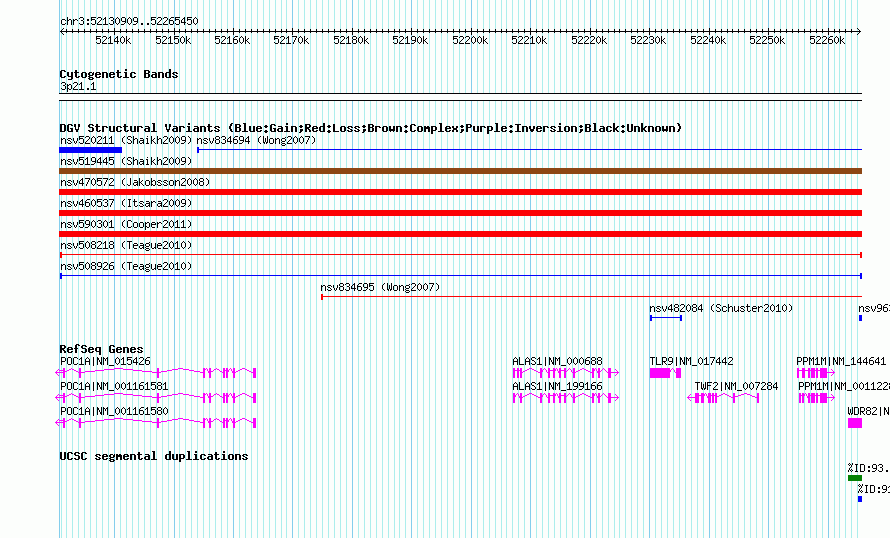Open the nsv519445 (Shaikh2009) label

click(x=126, y=161)
